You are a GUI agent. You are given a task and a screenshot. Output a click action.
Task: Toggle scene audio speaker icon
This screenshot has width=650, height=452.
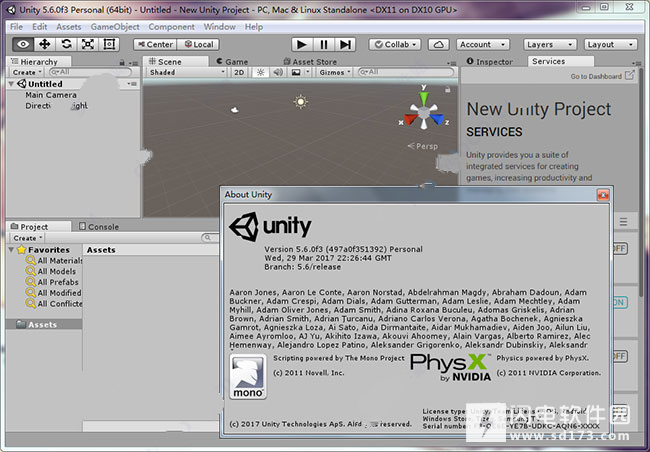click(278, 72)
